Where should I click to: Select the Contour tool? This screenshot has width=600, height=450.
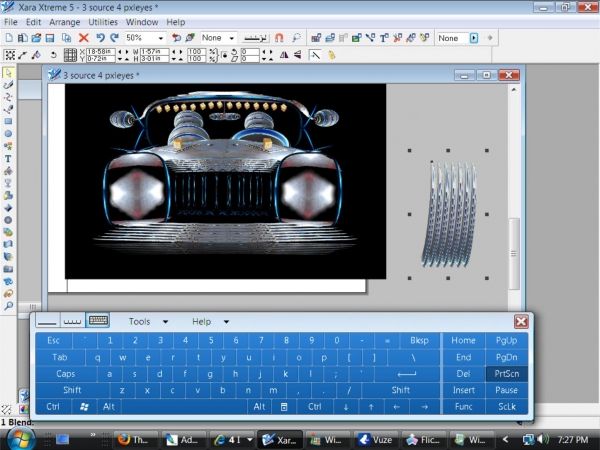(x=8, y=220)
